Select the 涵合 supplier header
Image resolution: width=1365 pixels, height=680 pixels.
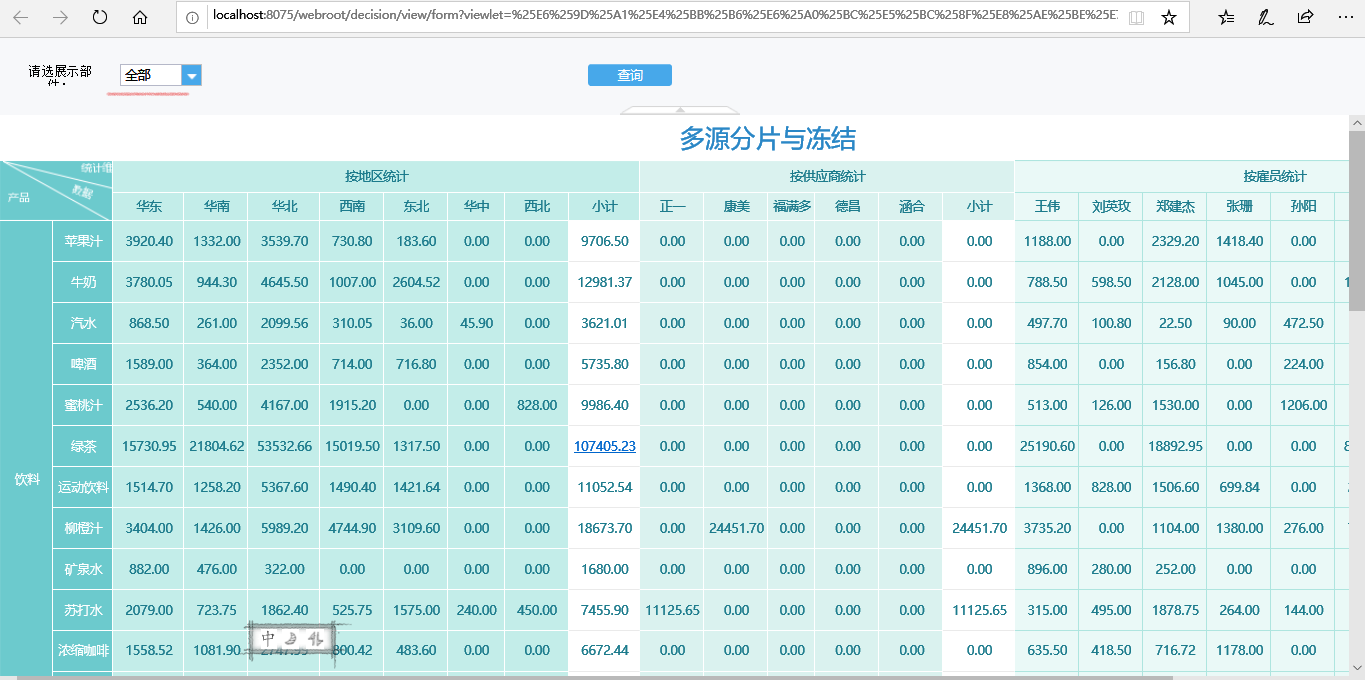[x=911, y=206]
